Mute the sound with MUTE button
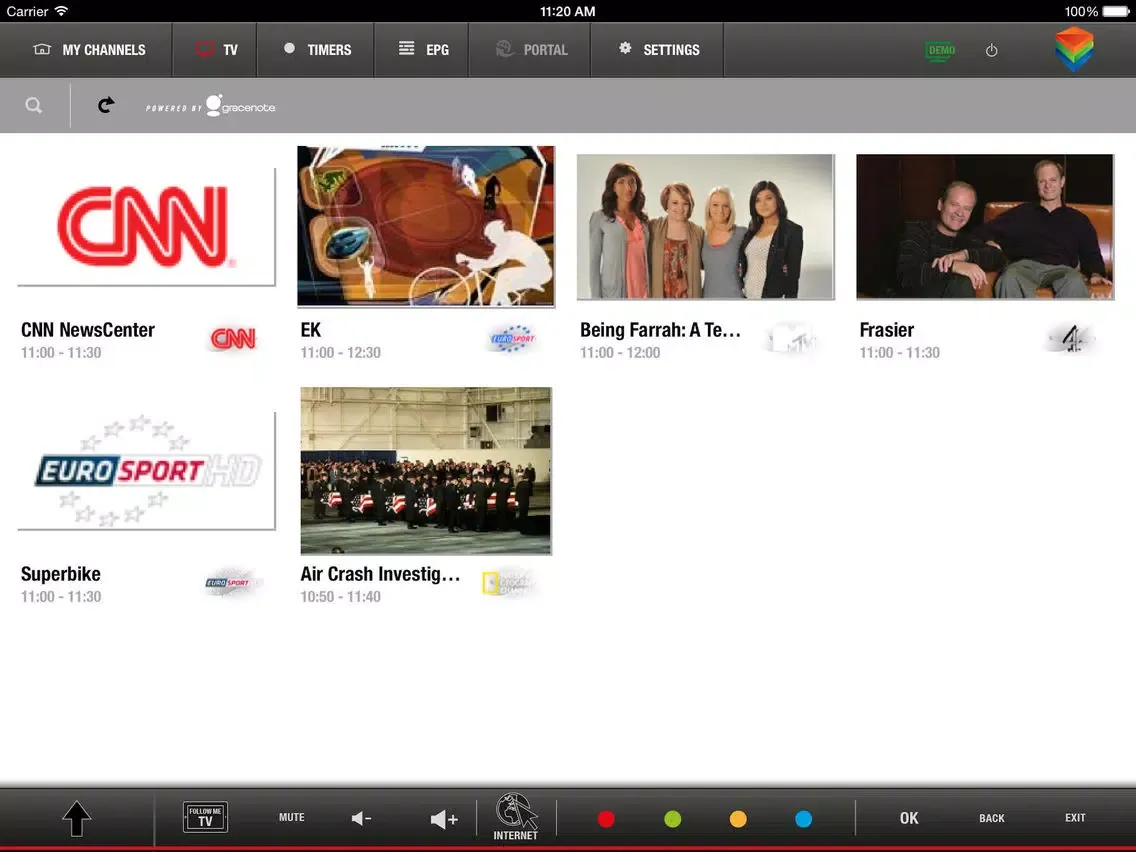The height and width of the screenshot is (852, 1136). 291,817
